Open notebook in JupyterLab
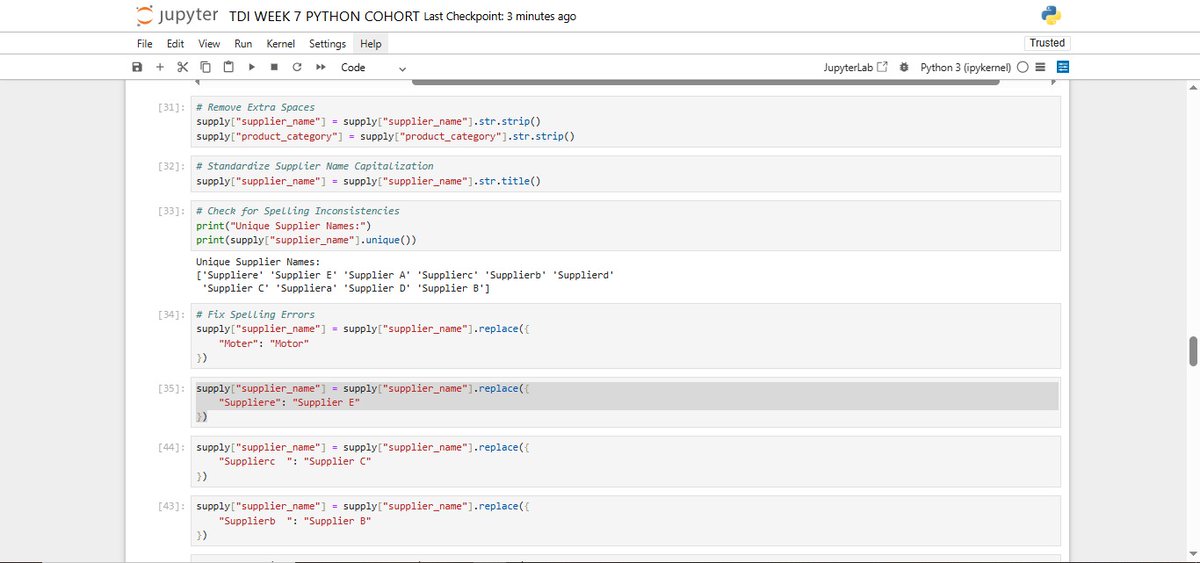 coord(855,67)
